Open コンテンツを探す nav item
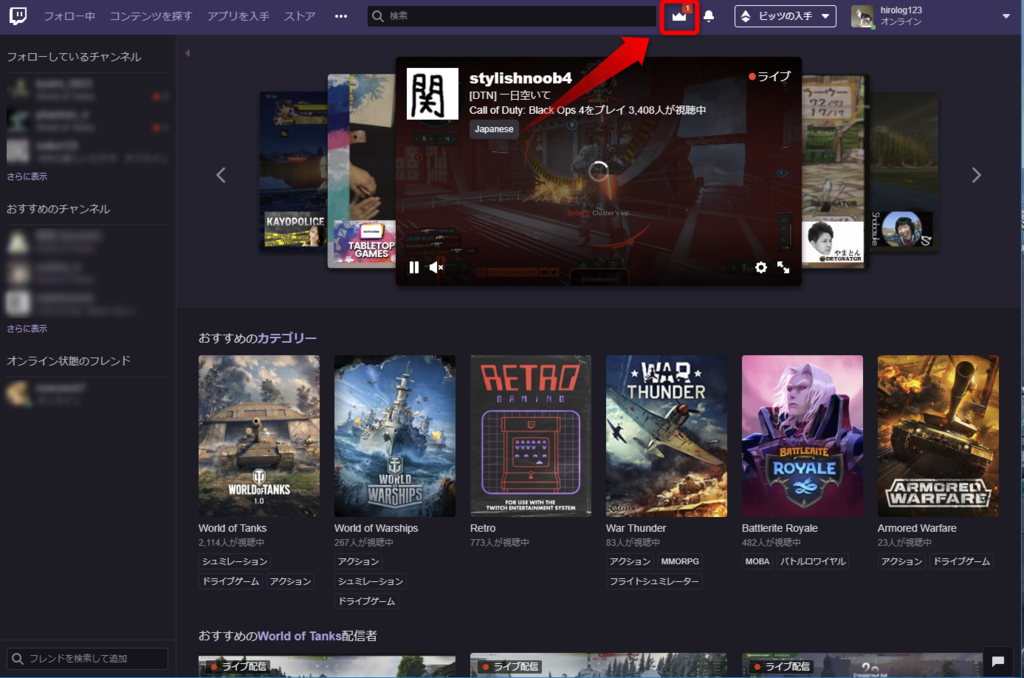 151,16
